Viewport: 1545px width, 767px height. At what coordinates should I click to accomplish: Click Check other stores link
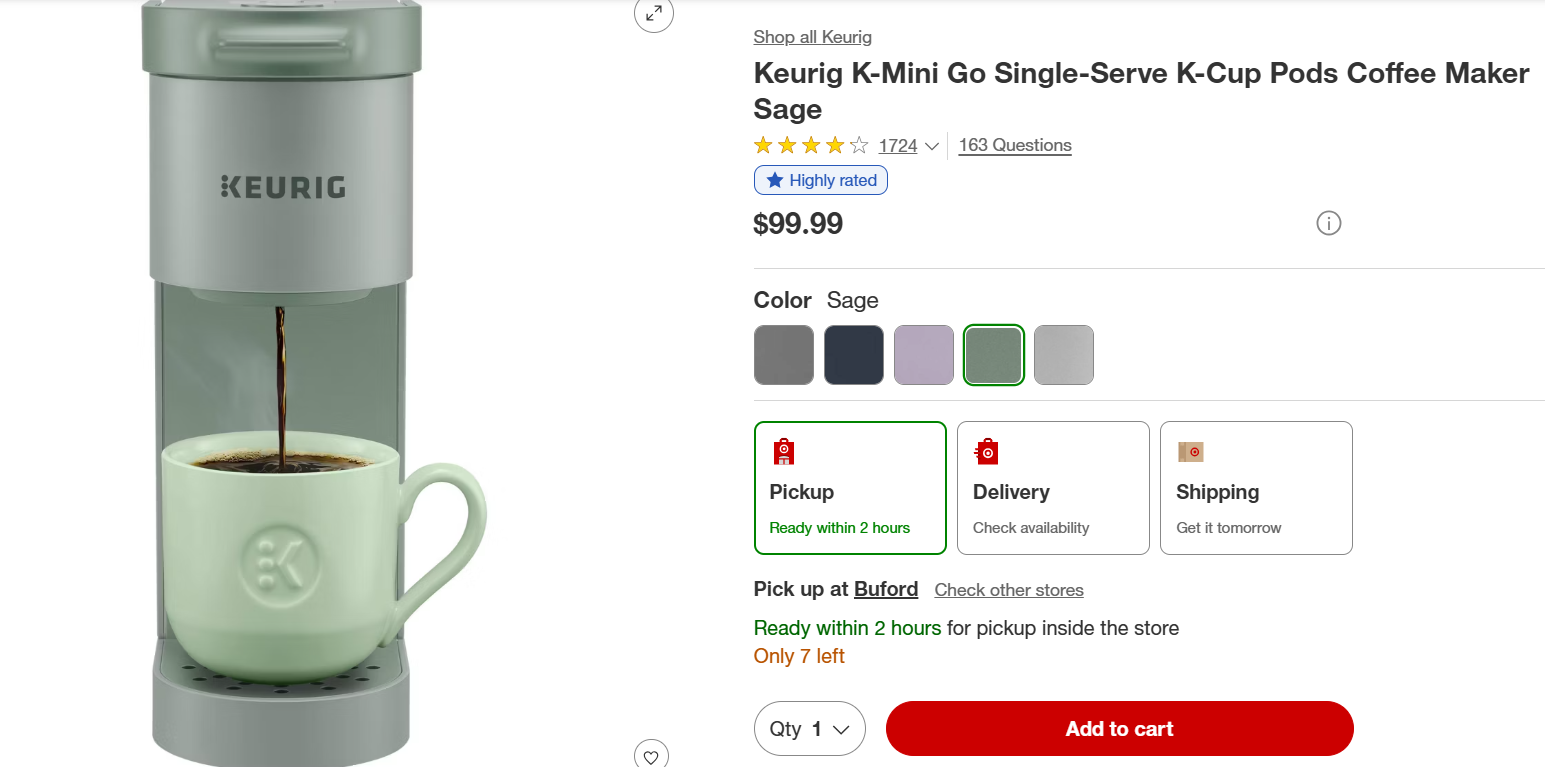tap(1008, 590)
